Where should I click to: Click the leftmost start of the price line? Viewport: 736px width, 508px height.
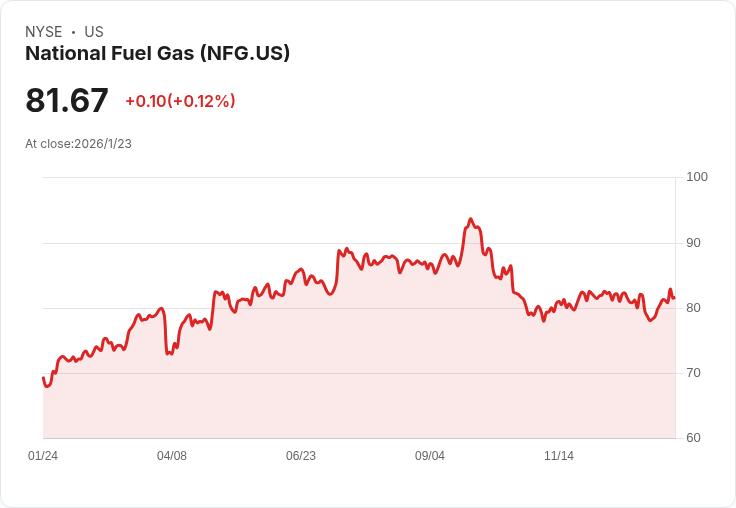point(43,378)
